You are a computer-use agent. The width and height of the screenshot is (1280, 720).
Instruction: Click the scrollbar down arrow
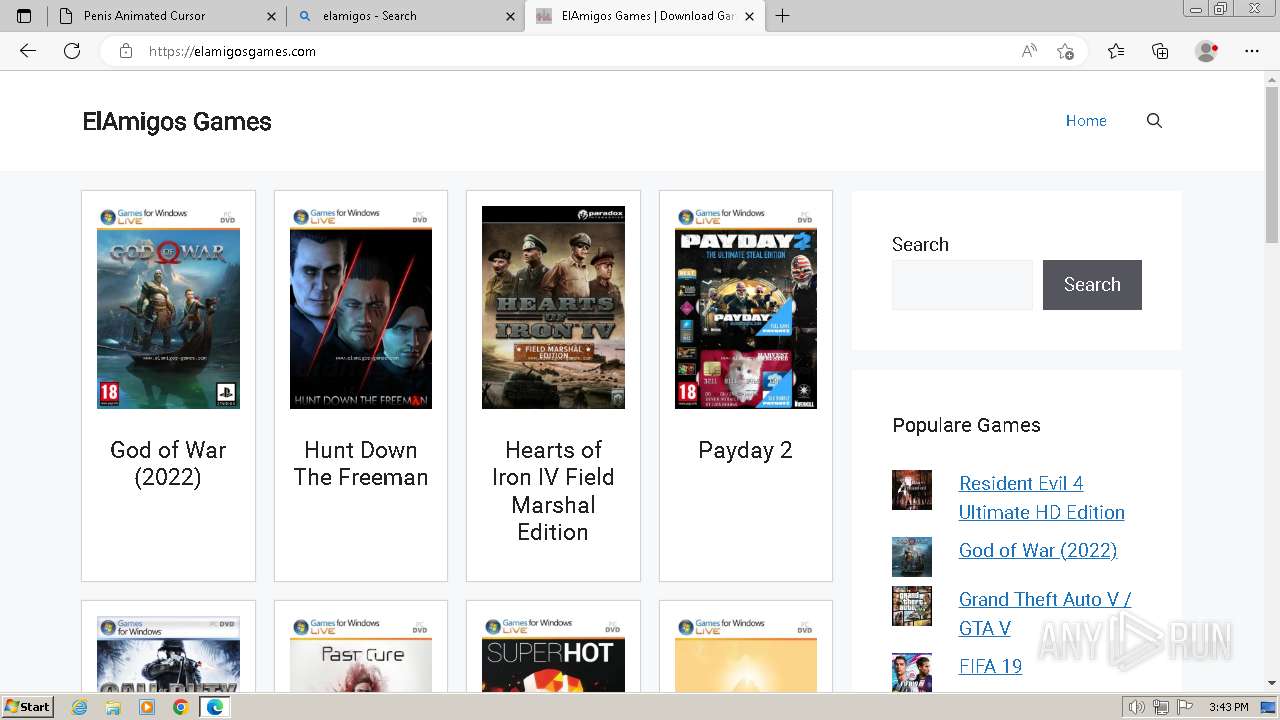pyautogui.click(x=1272, y=683)
